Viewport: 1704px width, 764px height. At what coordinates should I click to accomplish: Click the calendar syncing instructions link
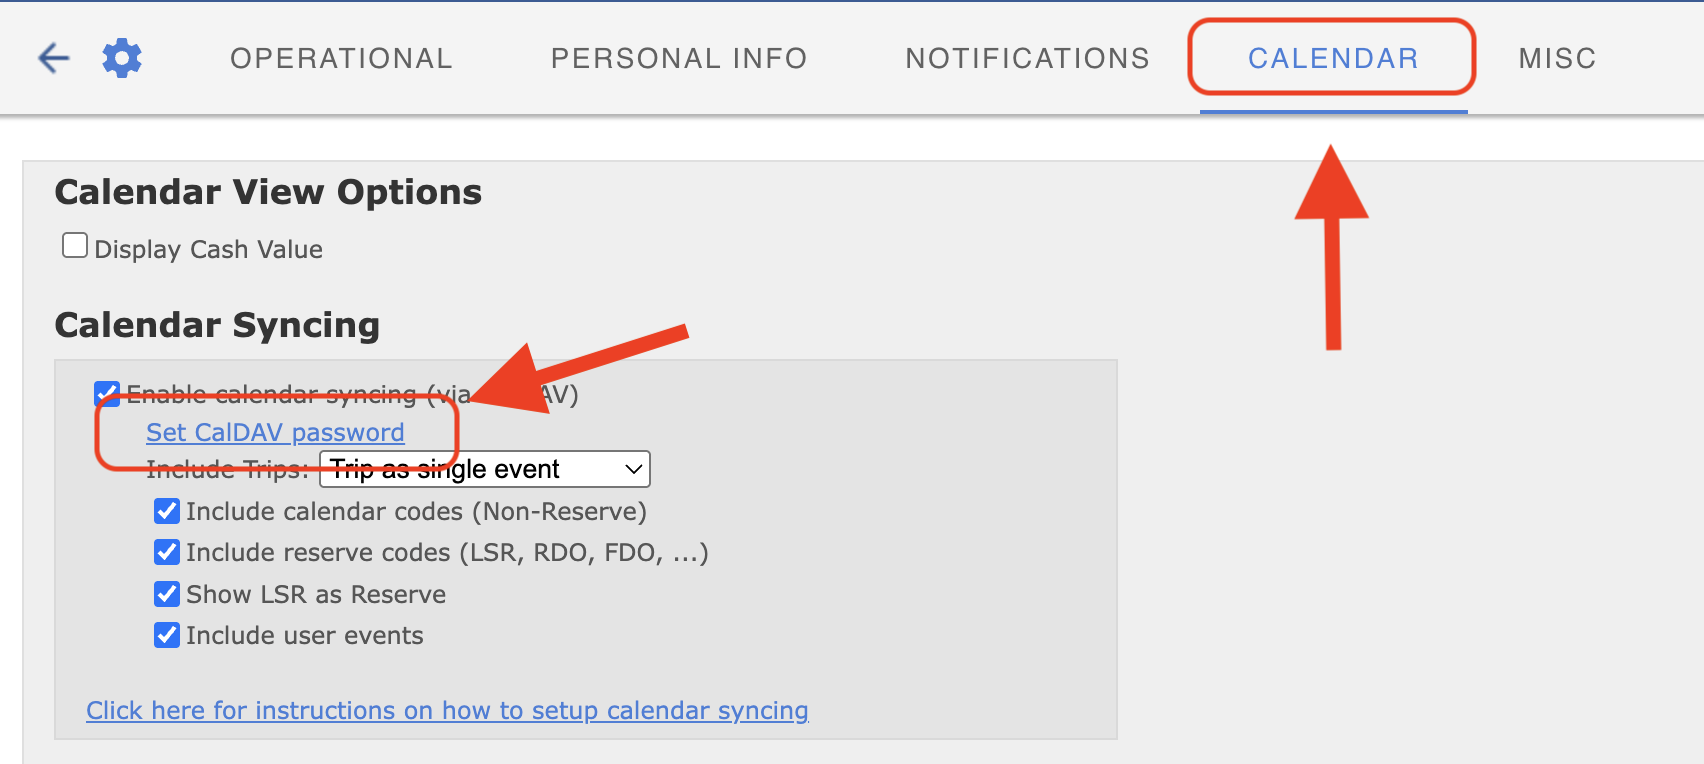tap(446, 710)
